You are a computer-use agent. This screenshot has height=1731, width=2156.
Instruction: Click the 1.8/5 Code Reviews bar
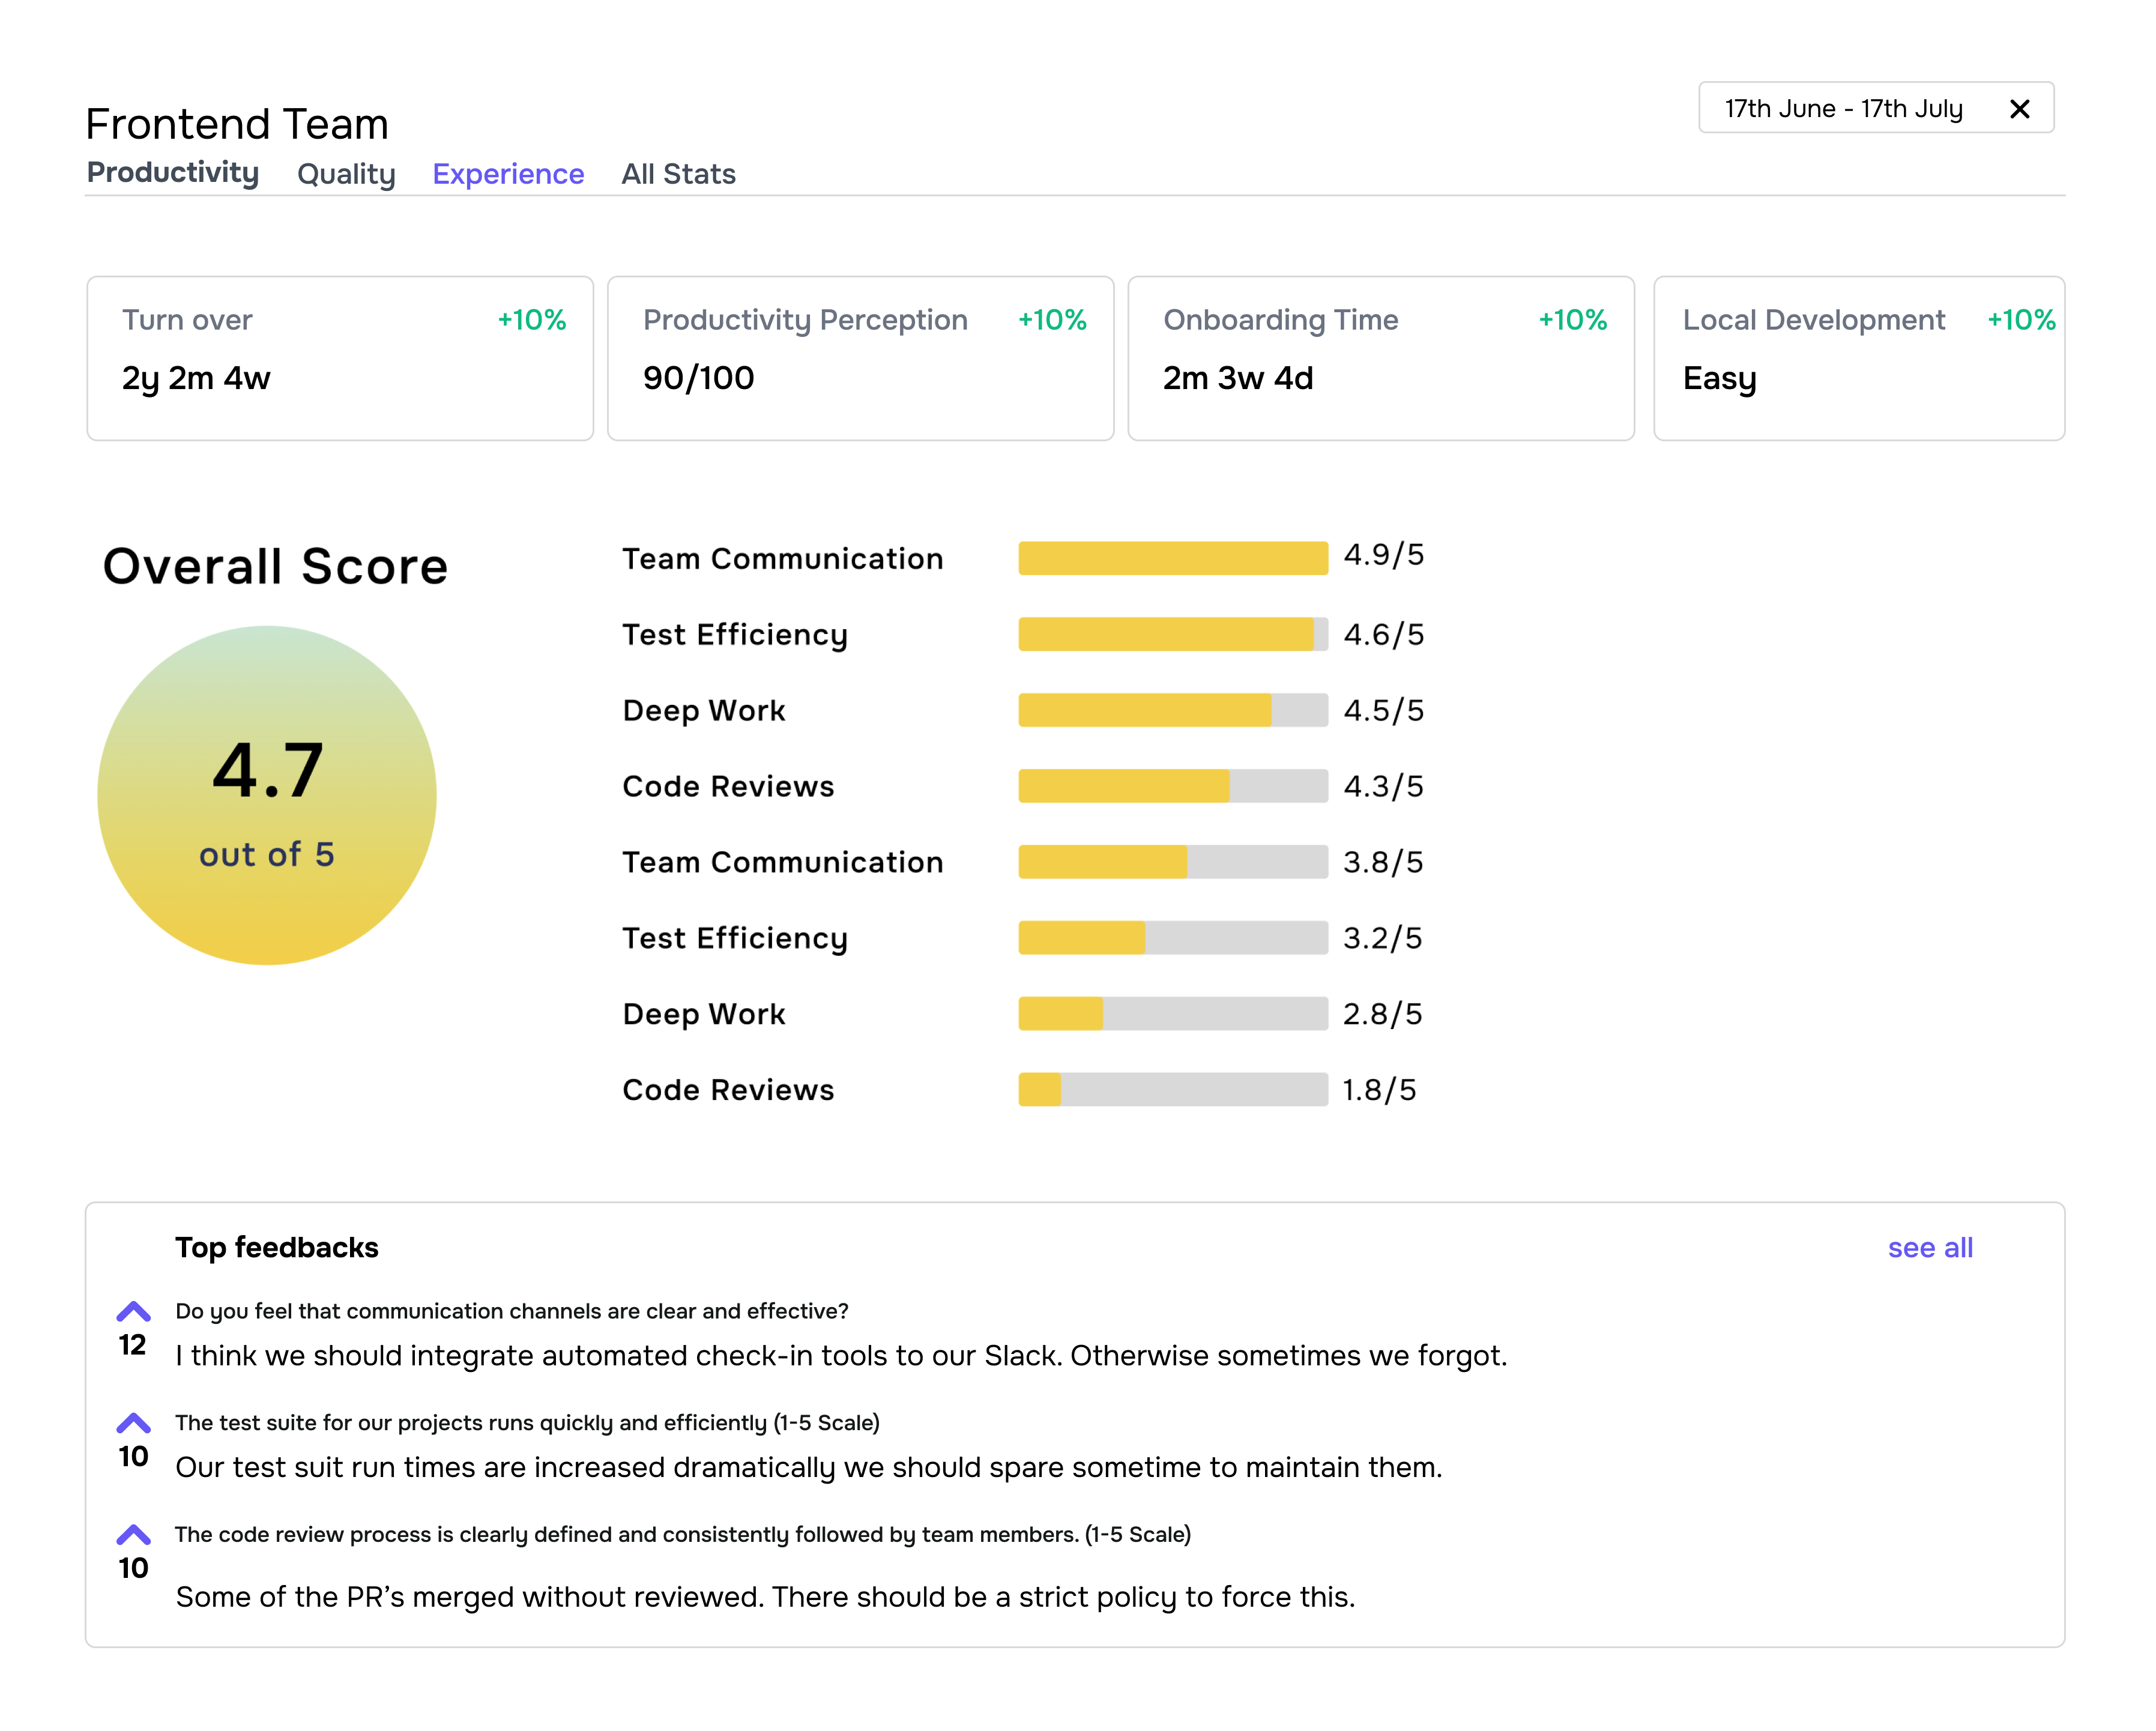pos(1173,1089)
